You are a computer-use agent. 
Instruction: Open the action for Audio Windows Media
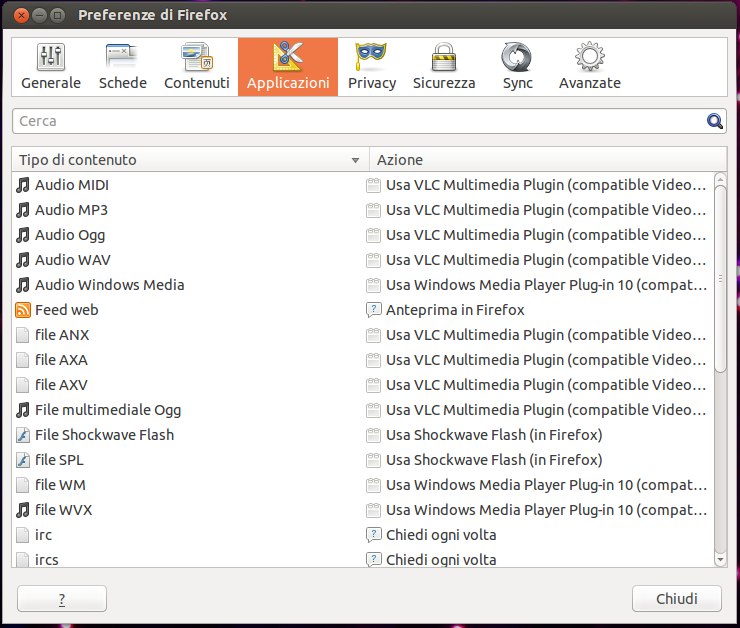(x=547, y=285)
